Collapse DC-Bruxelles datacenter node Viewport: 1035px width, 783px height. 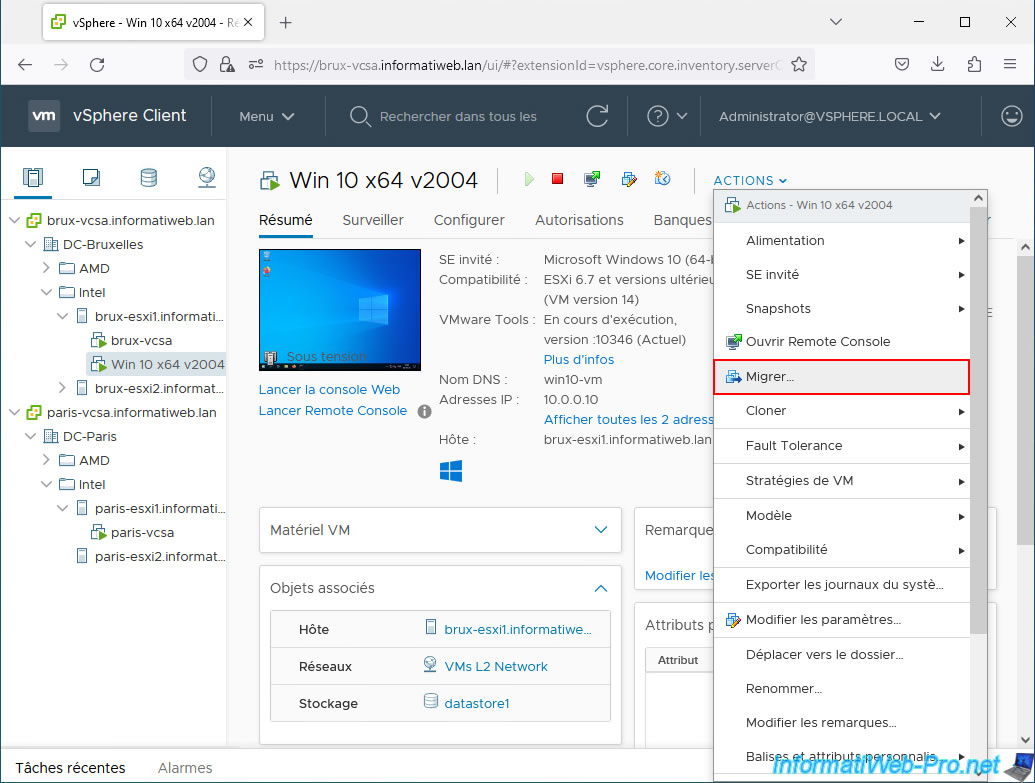30,244
